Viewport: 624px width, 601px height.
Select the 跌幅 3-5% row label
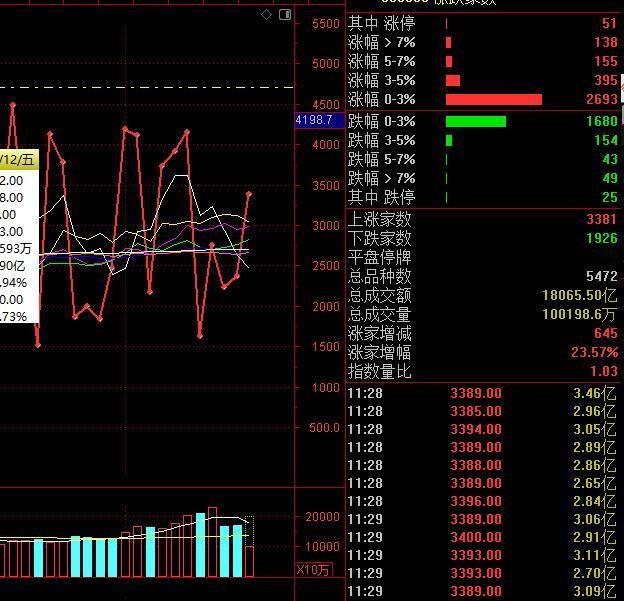[x=381, y=140]
